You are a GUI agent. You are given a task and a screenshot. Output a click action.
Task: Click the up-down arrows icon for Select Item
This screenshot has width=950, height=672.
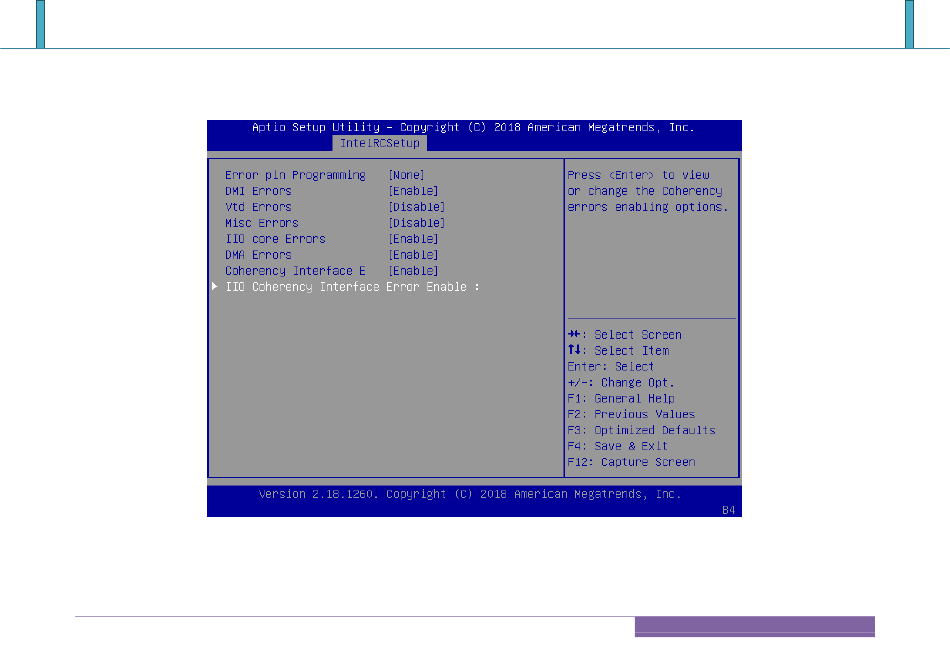(574, 351)
